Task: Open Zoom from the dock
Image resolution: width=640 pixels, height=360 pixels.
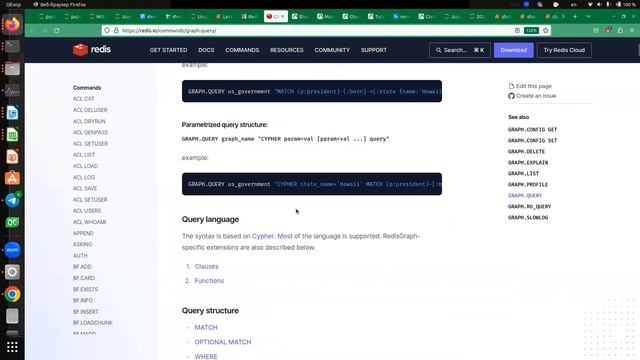Action: pos(12,250)
